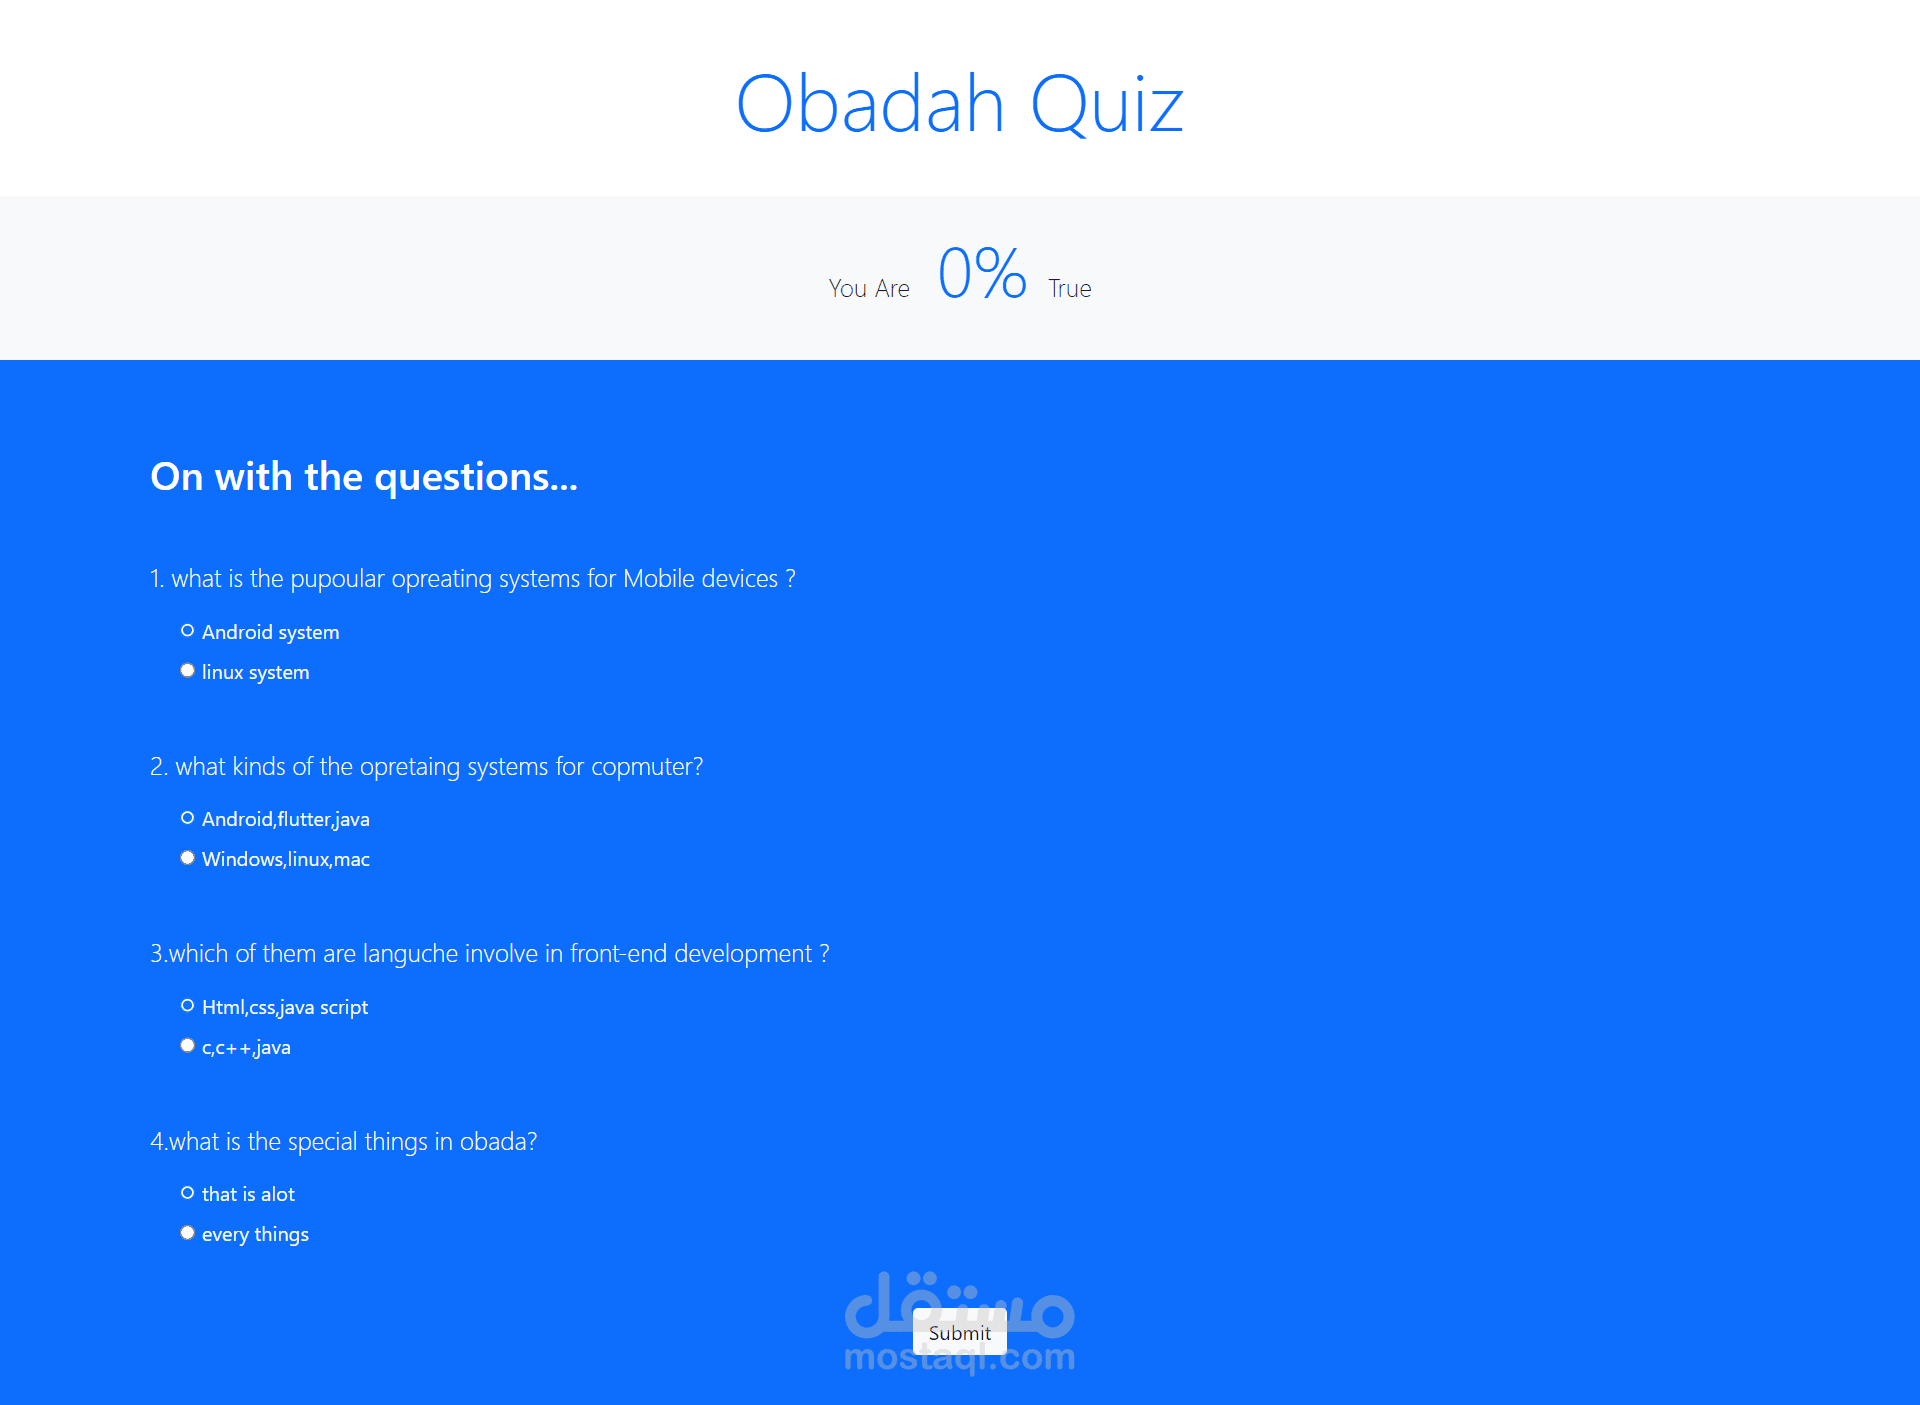Click question 4 about special things in obada
The width and height of the screenshot is (1920, 1405).
coord(343,1141)
